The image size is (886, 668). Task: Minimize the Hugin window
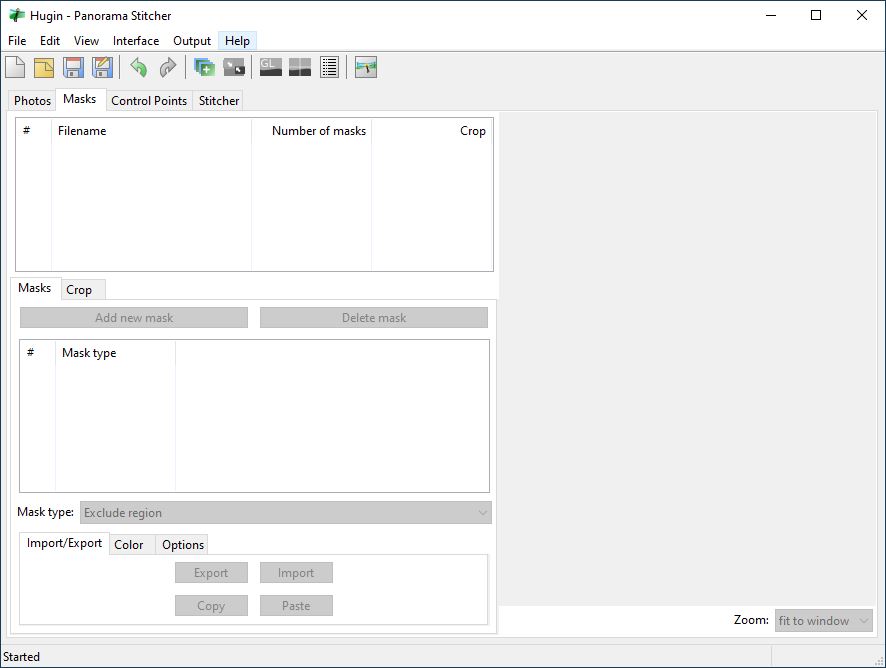771,15
